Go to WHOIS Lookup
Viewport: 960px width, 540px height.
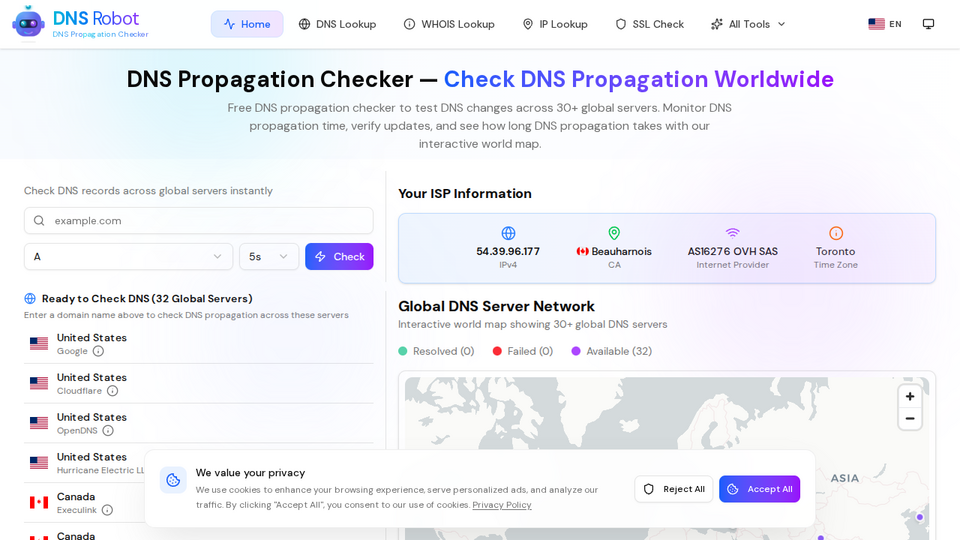click(x=449, y=24)
